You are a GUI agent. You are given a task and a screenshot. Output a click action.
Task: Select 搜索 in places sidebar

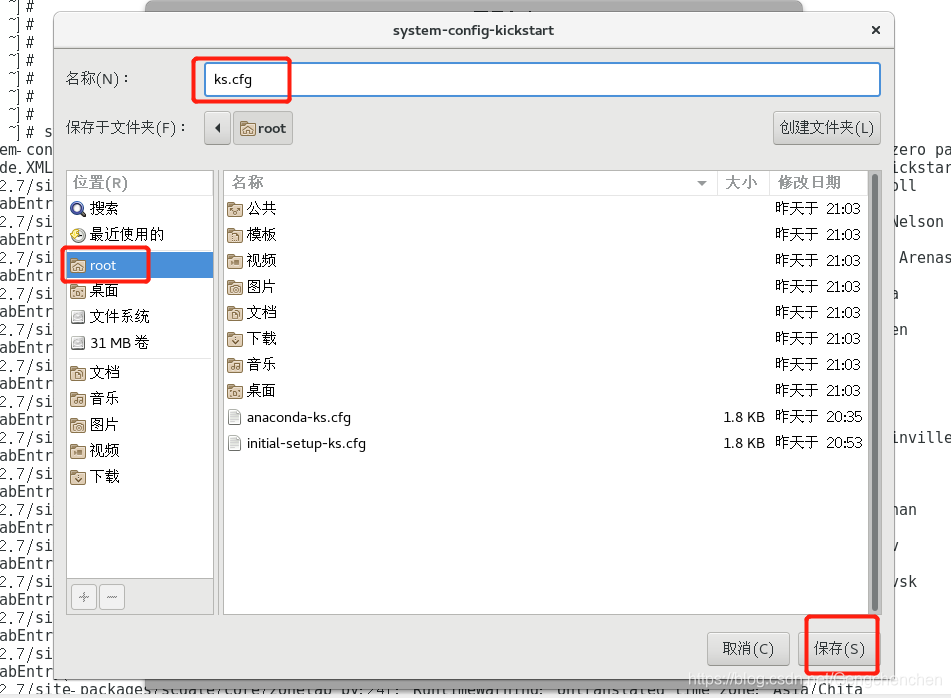click(x=140, y=209)
